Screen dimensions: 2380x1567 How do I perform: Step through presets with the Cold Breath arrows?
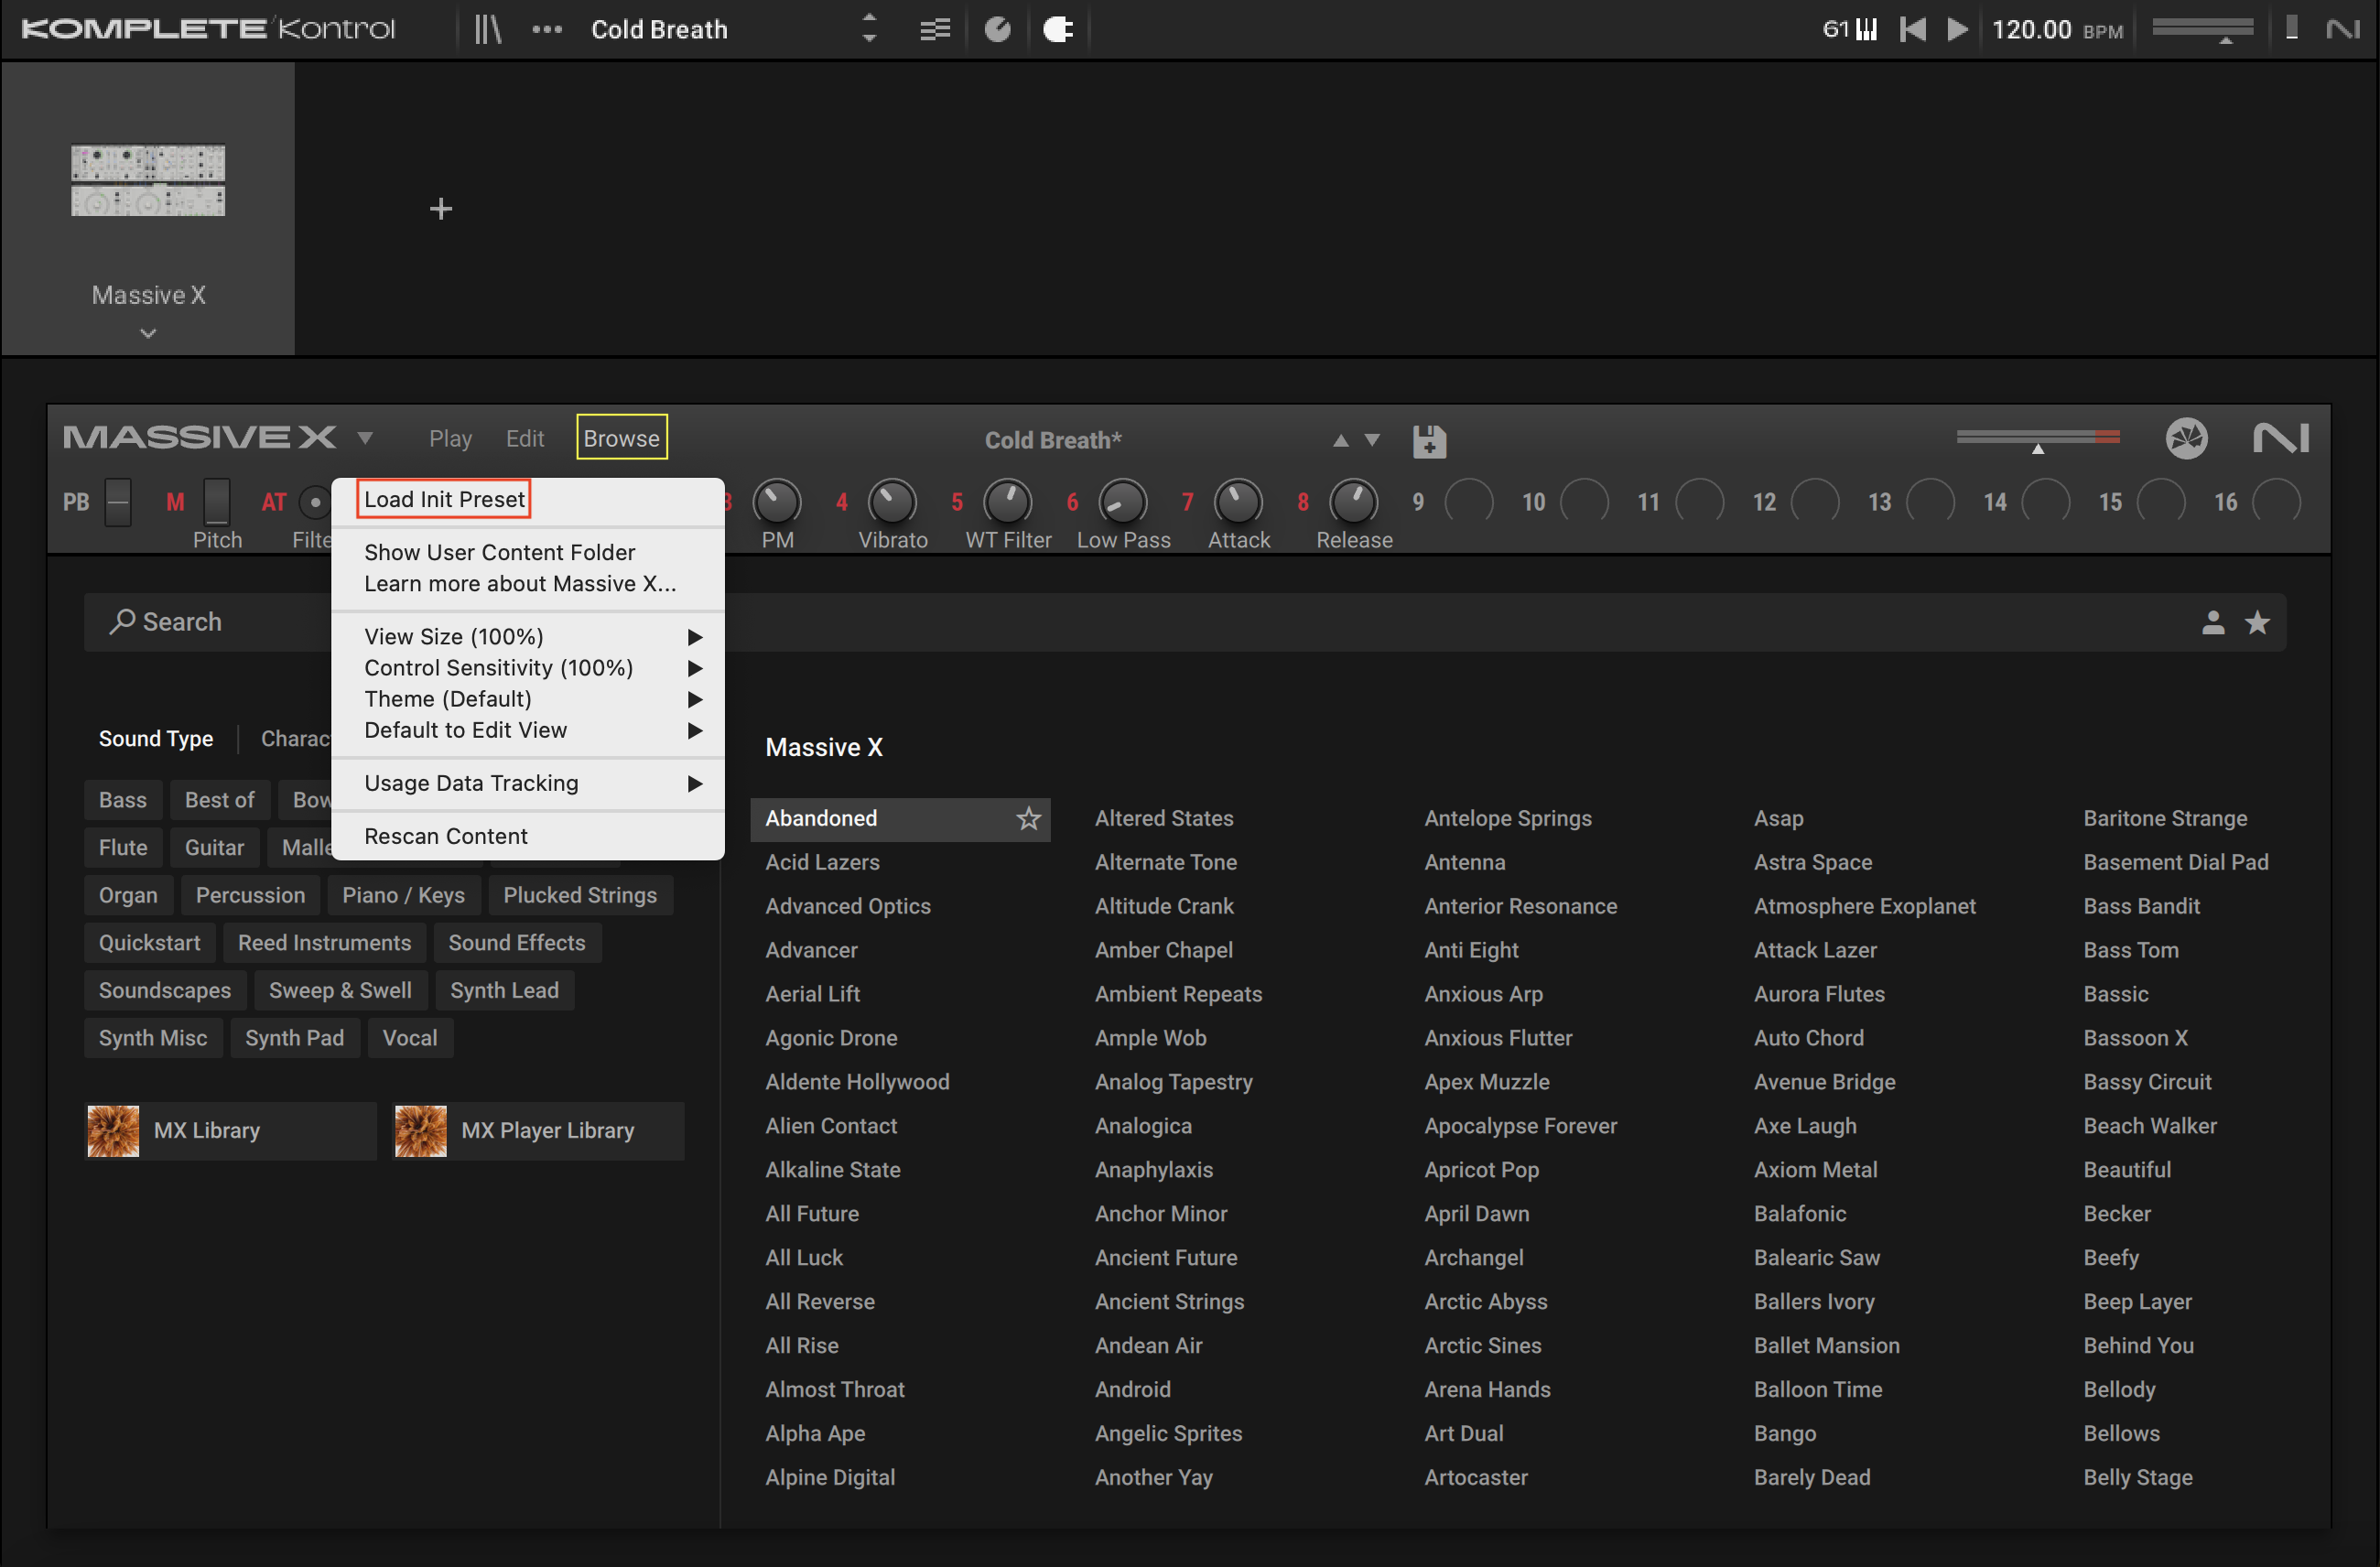click(869, 29)
